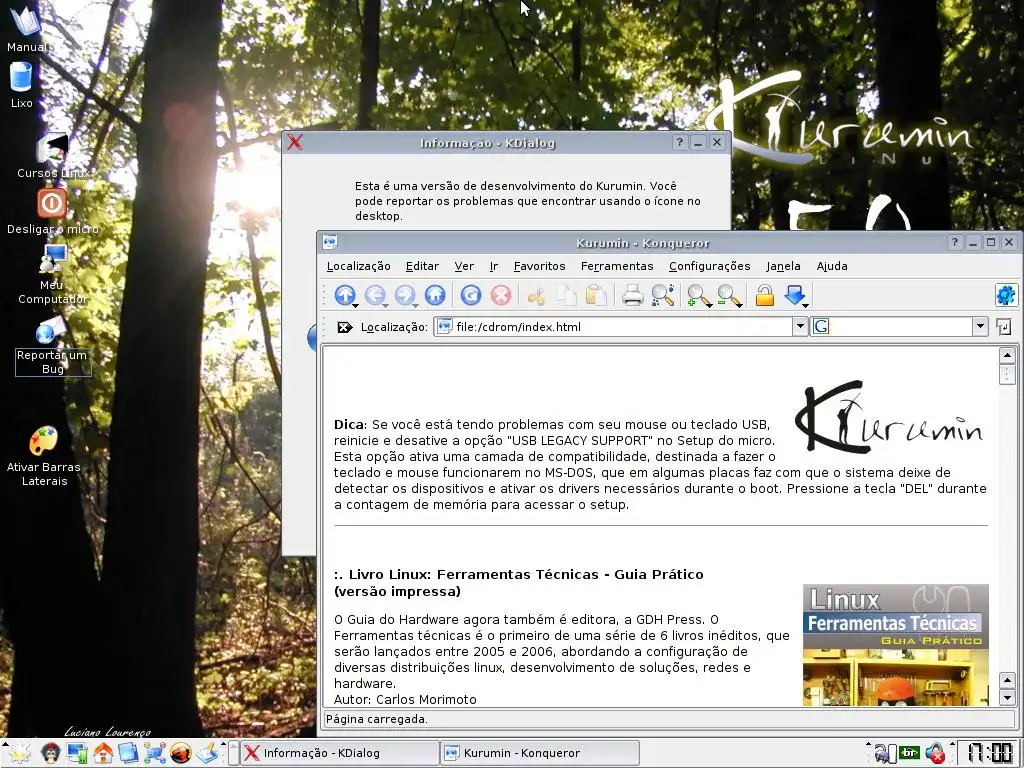Image resolution: width=1024 pixels, height=768 pixels.
Task: Click the help button on Konqueror title bar
Action: [955, 242]
